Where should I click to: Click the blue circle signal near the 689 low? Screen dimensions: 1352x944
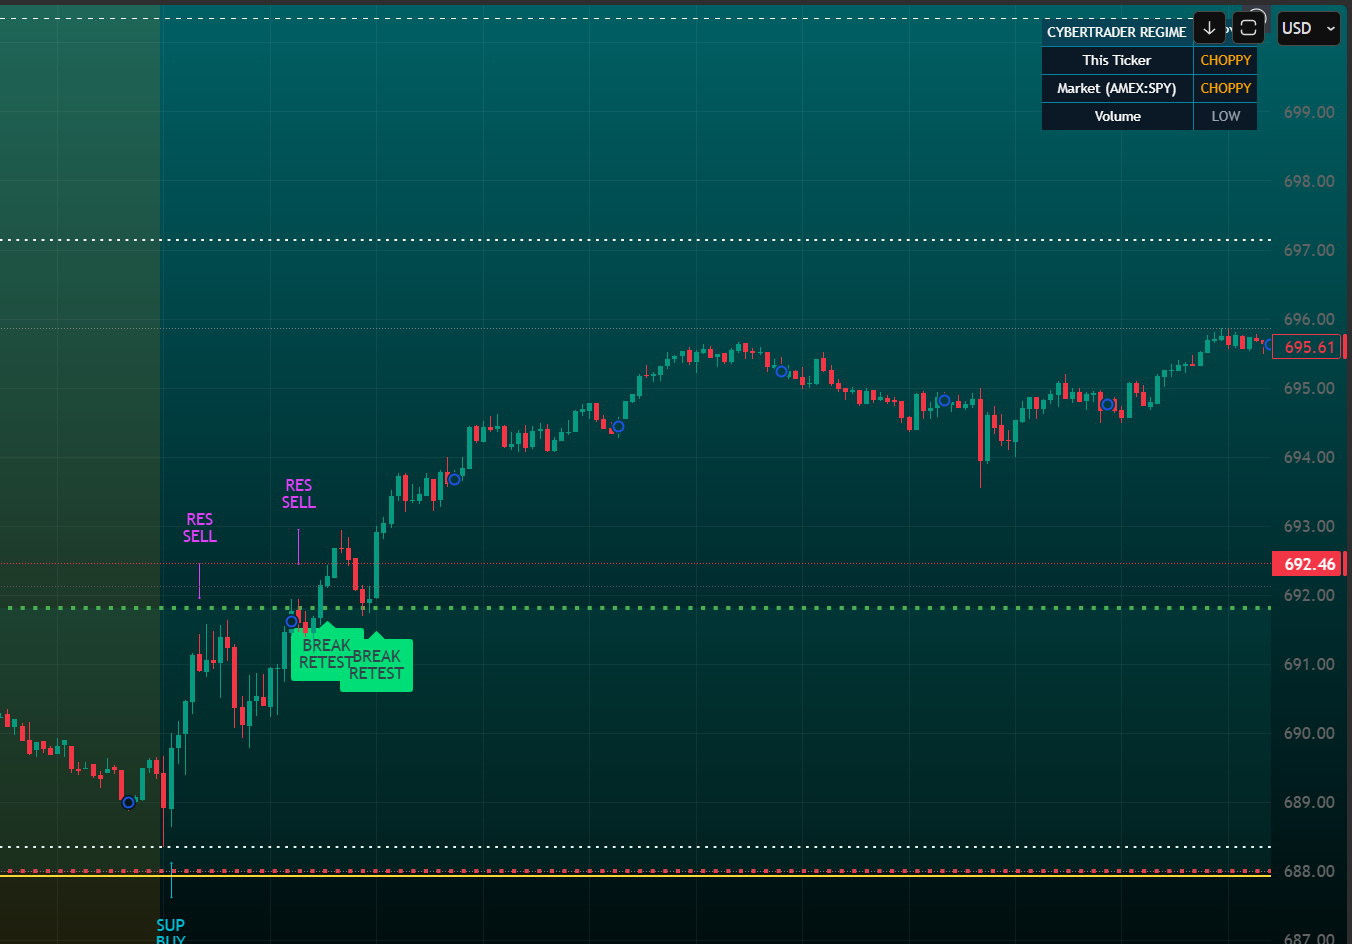tap(128, 802)
